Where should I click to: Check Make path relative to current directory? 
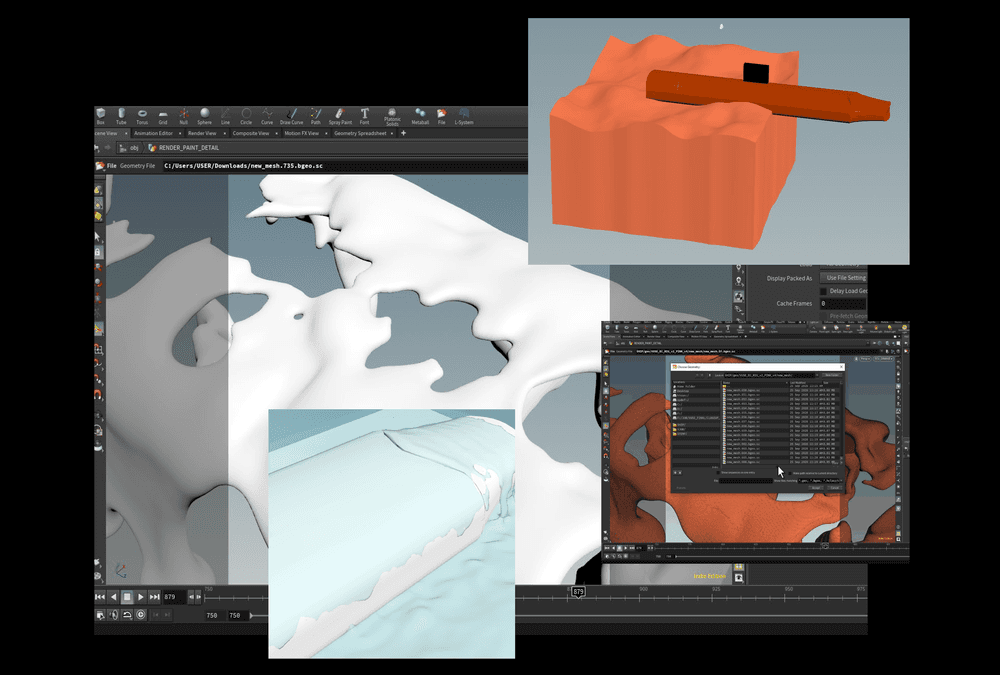point(790,473)
